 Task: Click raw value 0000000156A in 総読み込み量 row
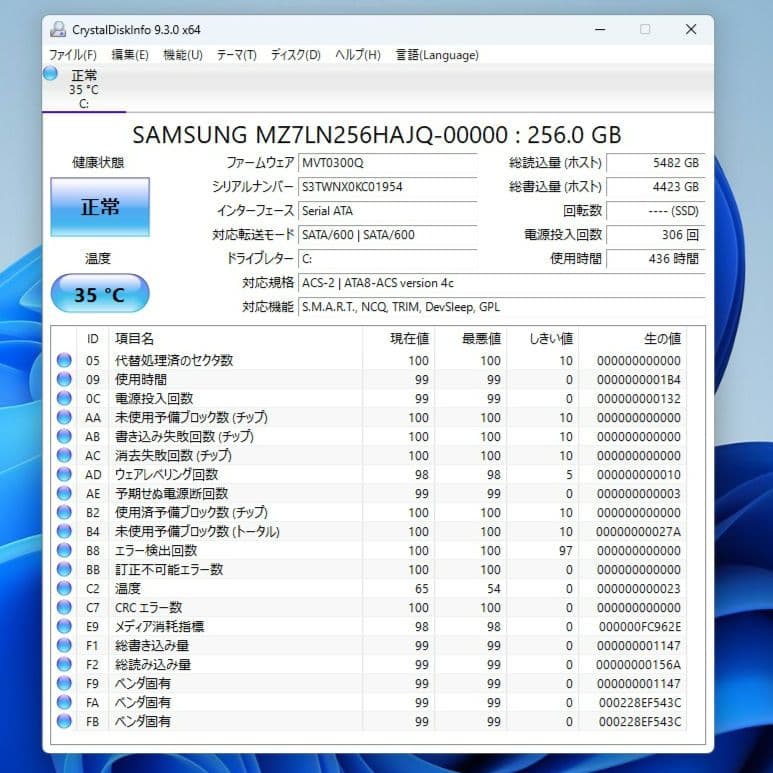pyautogui.click(x=638, y=665)
